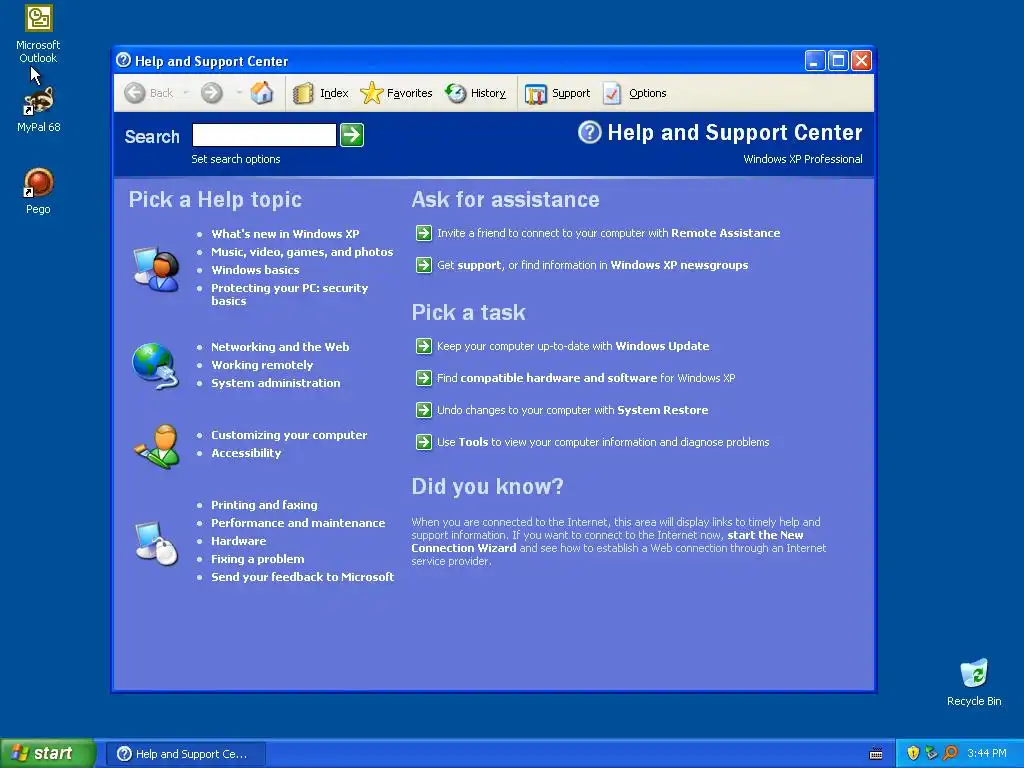The image size is (1024, 768).
Task: Go to the Help home page icon
Action: pos(262,93)
